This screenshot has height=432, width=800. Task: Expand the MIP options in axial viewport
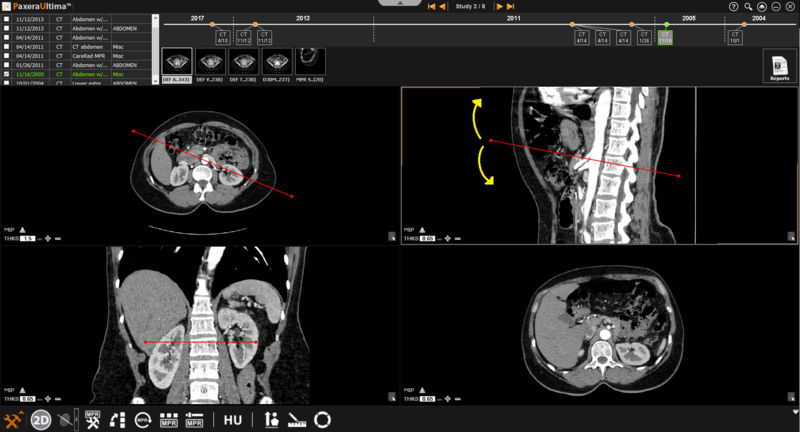tap(23, 228)
